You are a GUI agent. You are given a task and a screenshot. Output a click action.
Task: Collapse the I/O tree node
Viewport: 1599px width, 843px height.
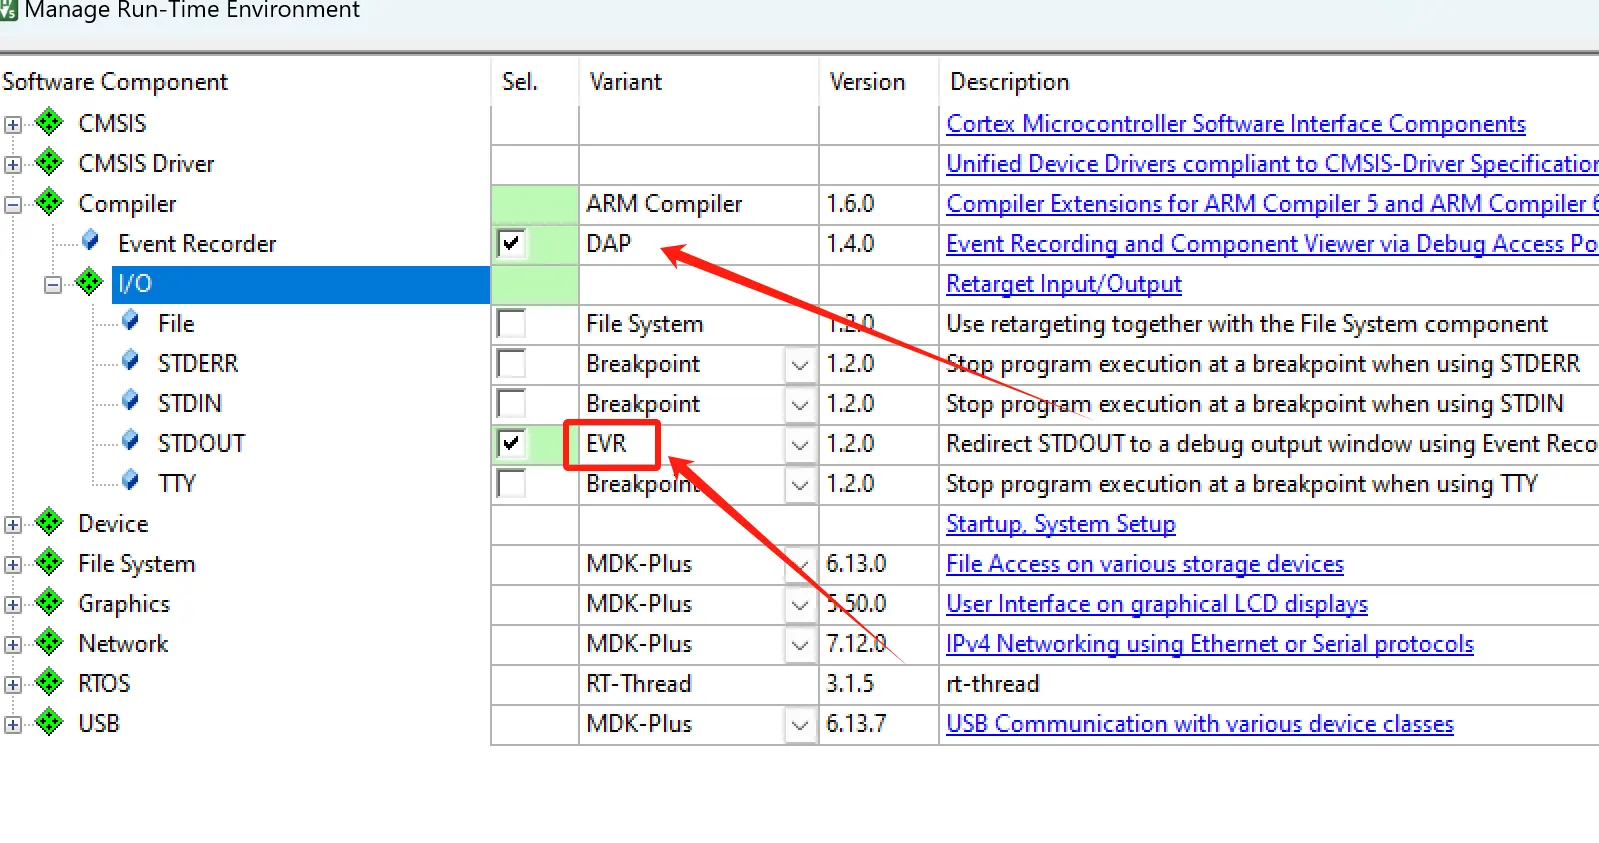(x=52, y=285)
